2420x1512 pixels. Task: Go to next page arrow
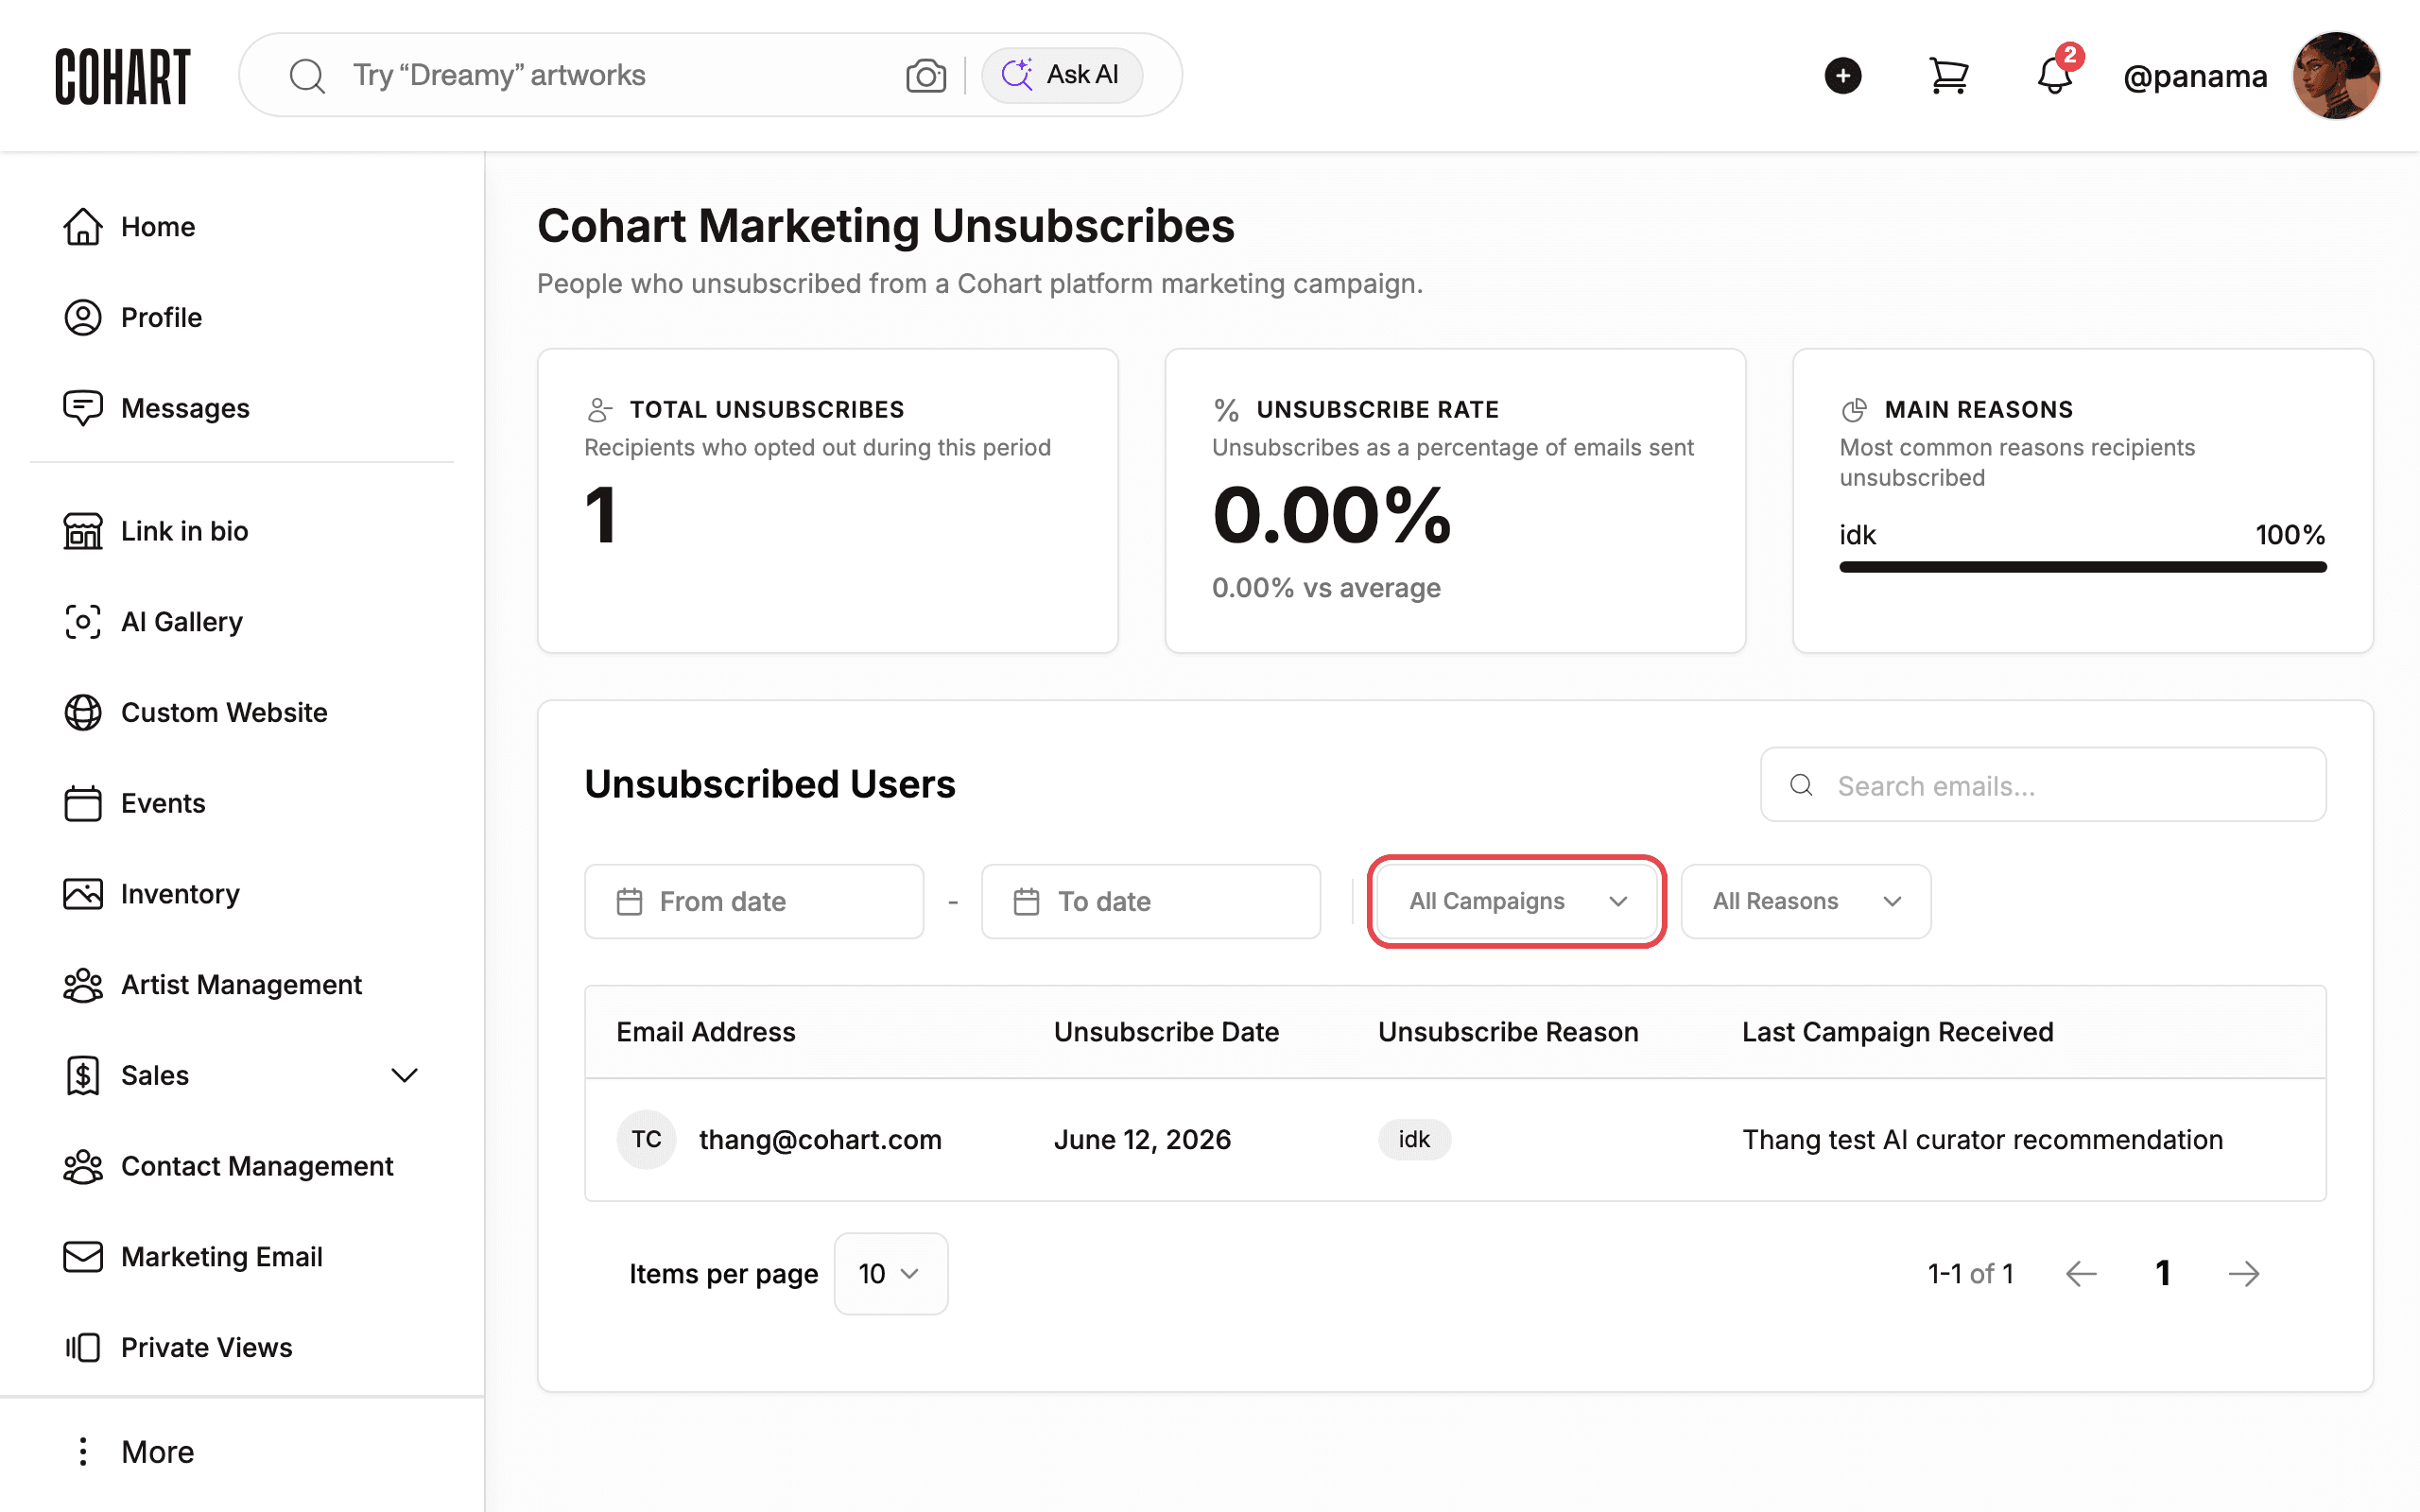[x=2244, y=1273]
